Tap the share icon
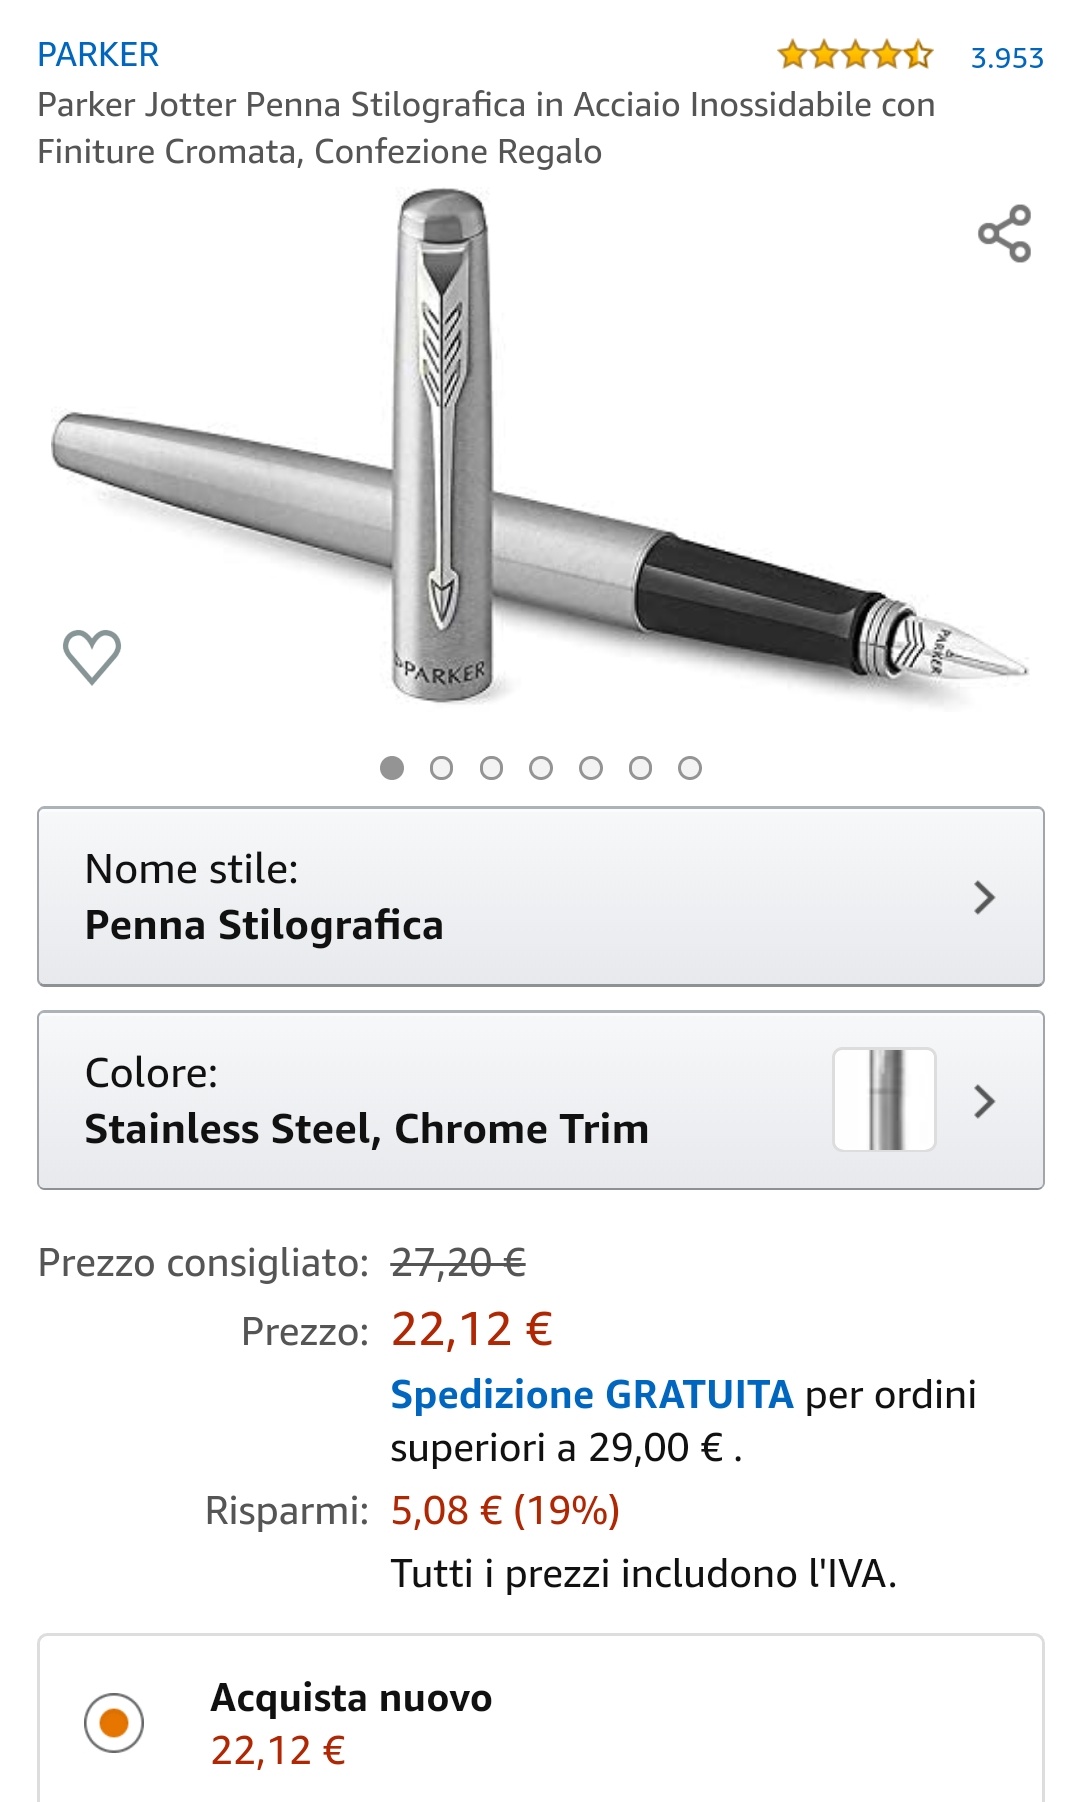 (1004, 234)
